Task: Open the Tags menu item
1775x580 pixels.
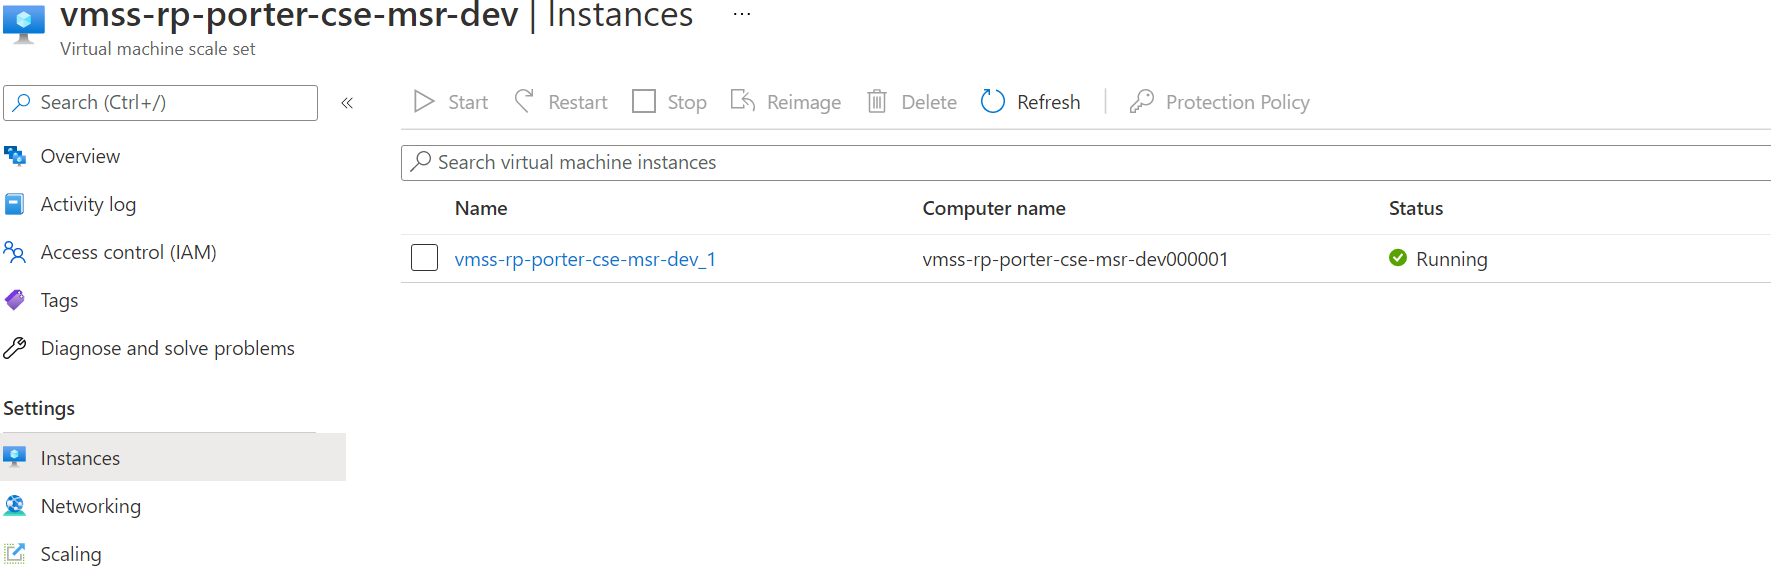Action: (x=59, y=300)
